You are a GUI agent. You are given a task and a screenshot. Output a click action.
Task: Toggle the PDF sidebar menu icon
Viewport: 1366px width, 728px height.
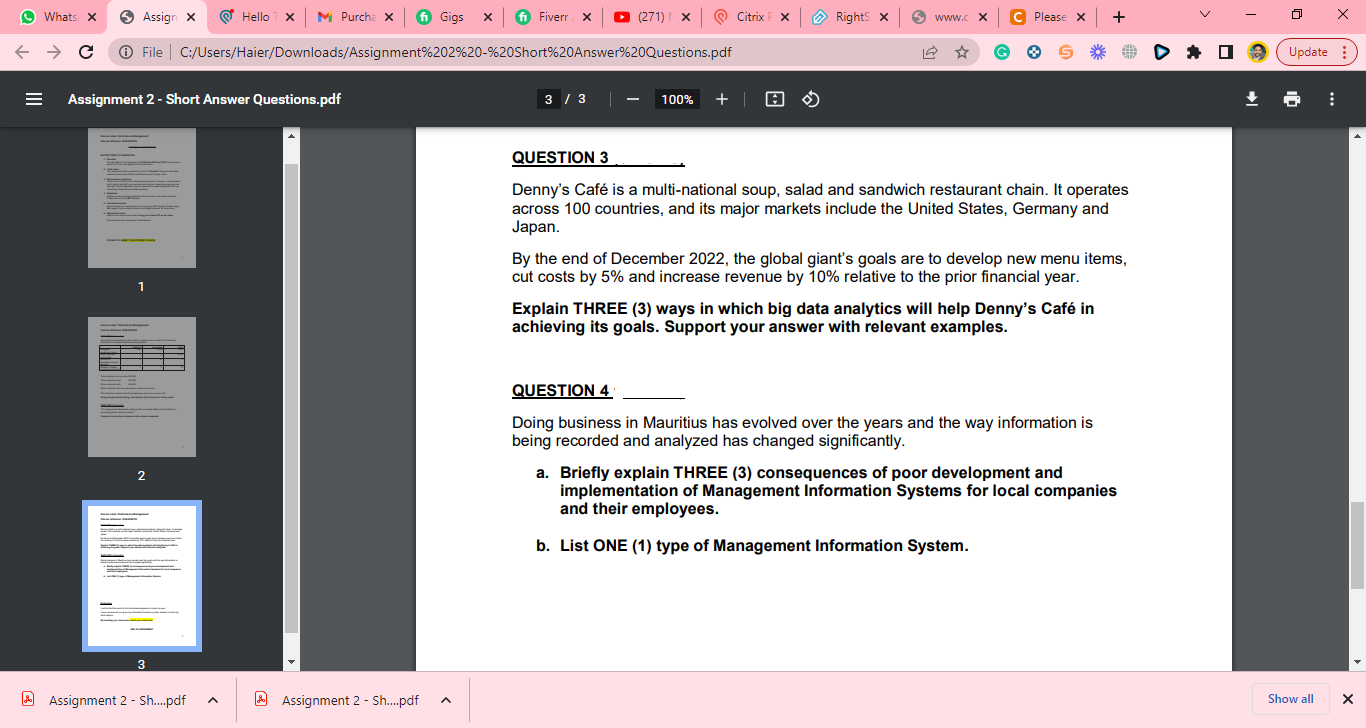(x=34, y=99)
